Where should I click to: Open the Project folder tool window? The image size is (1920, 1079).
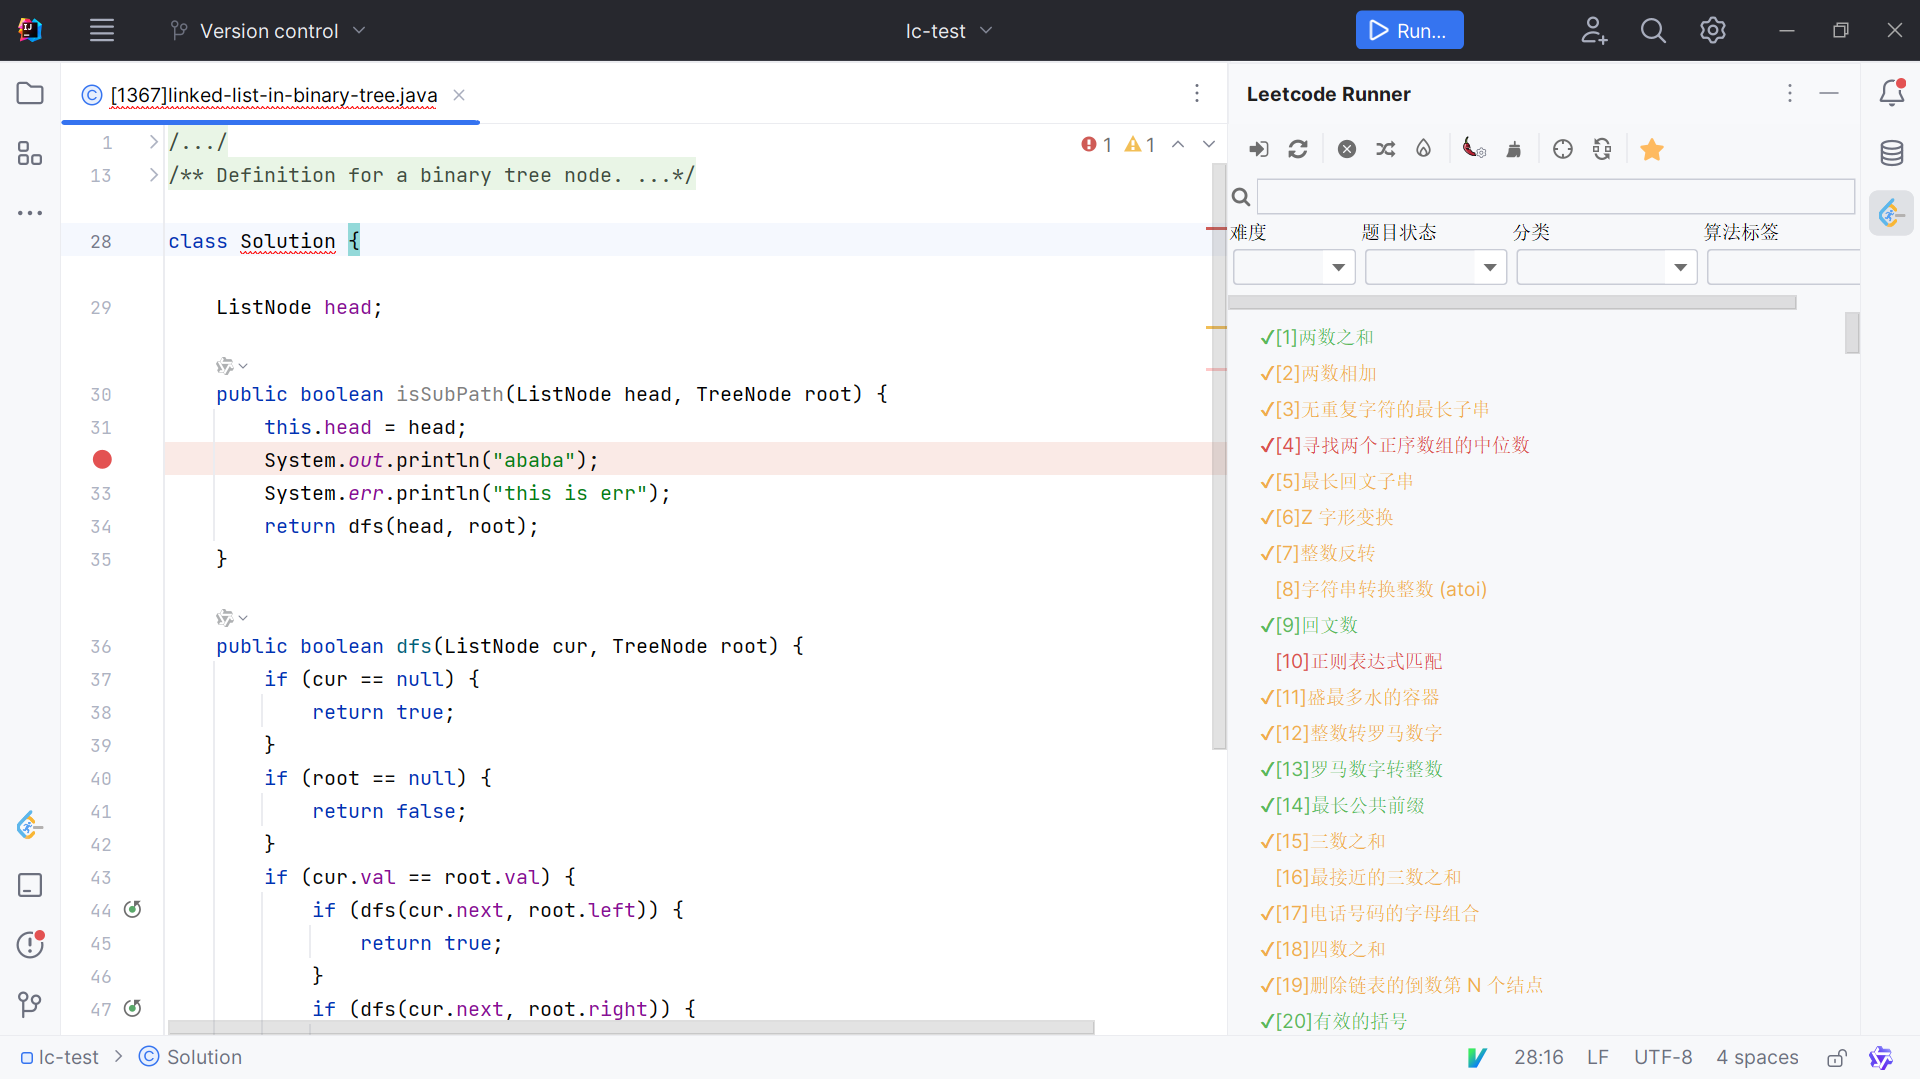(30, 94)
